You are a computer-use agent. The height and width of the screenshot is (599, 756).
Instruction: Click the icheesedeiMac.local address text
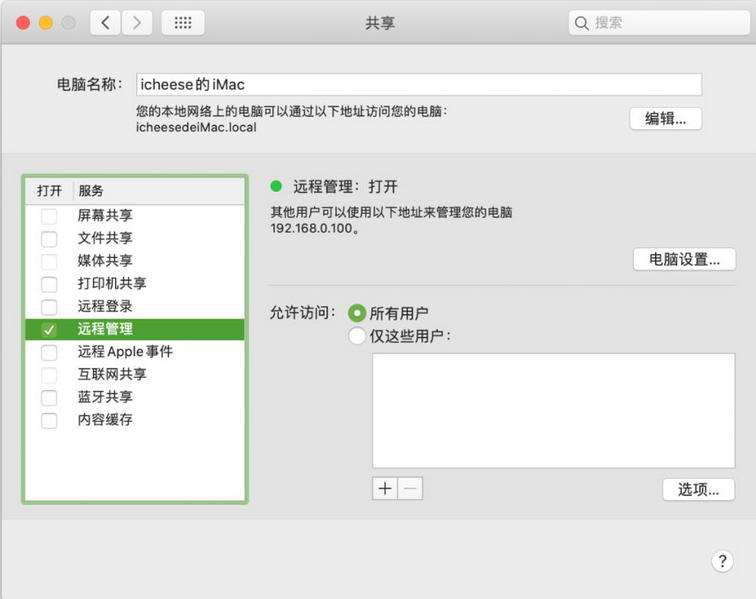[x=196, y=128]
